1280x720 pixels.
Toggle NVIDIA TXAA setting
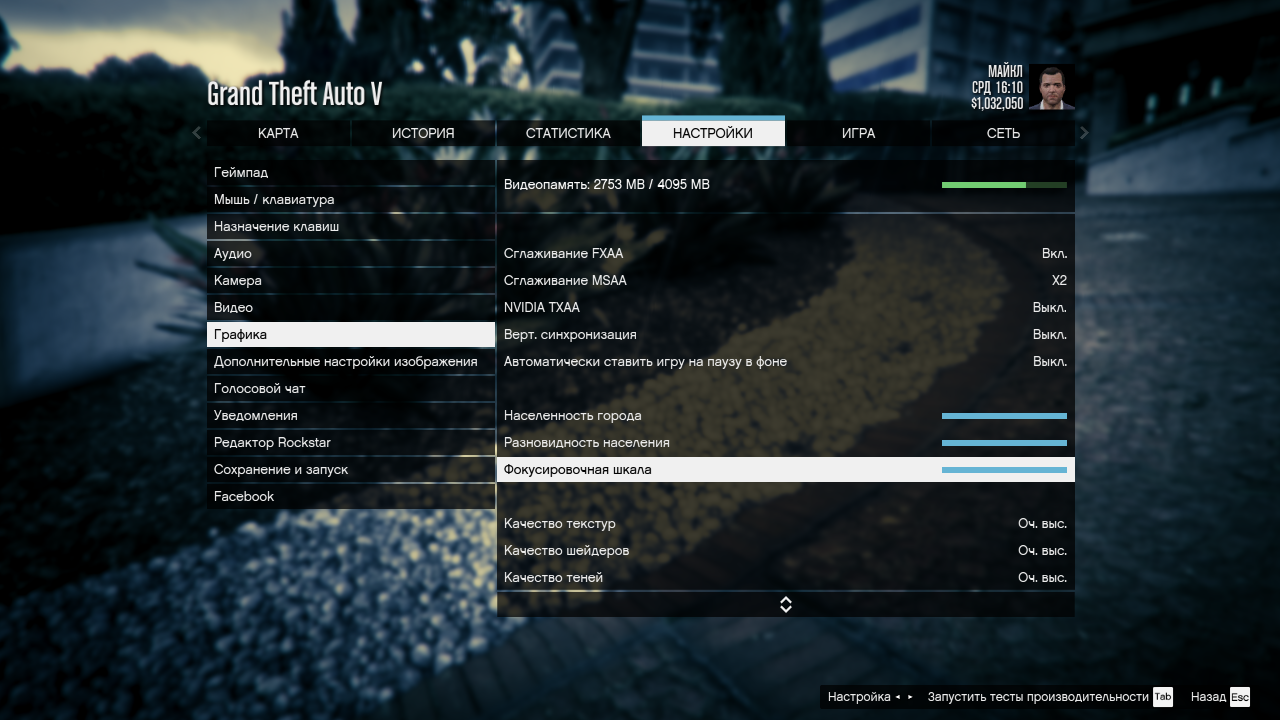point(786,308)
